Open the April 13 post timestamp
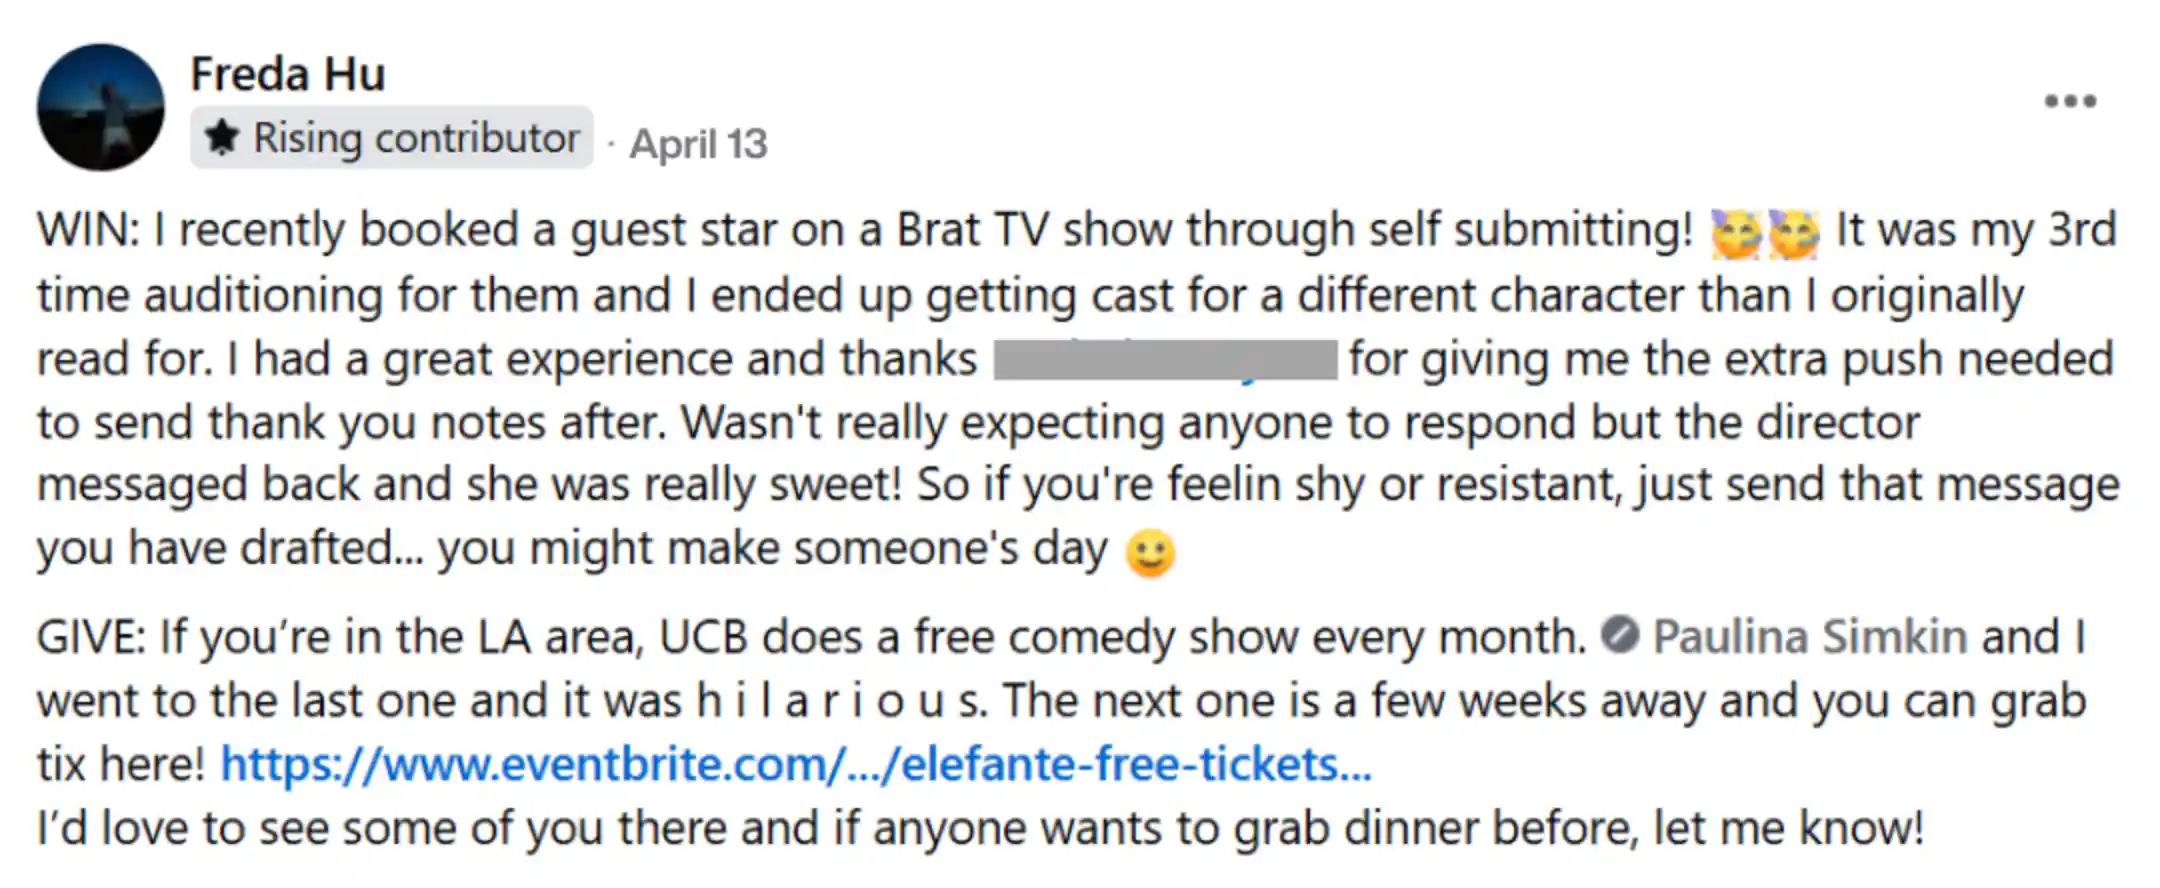 pos(698,144)
